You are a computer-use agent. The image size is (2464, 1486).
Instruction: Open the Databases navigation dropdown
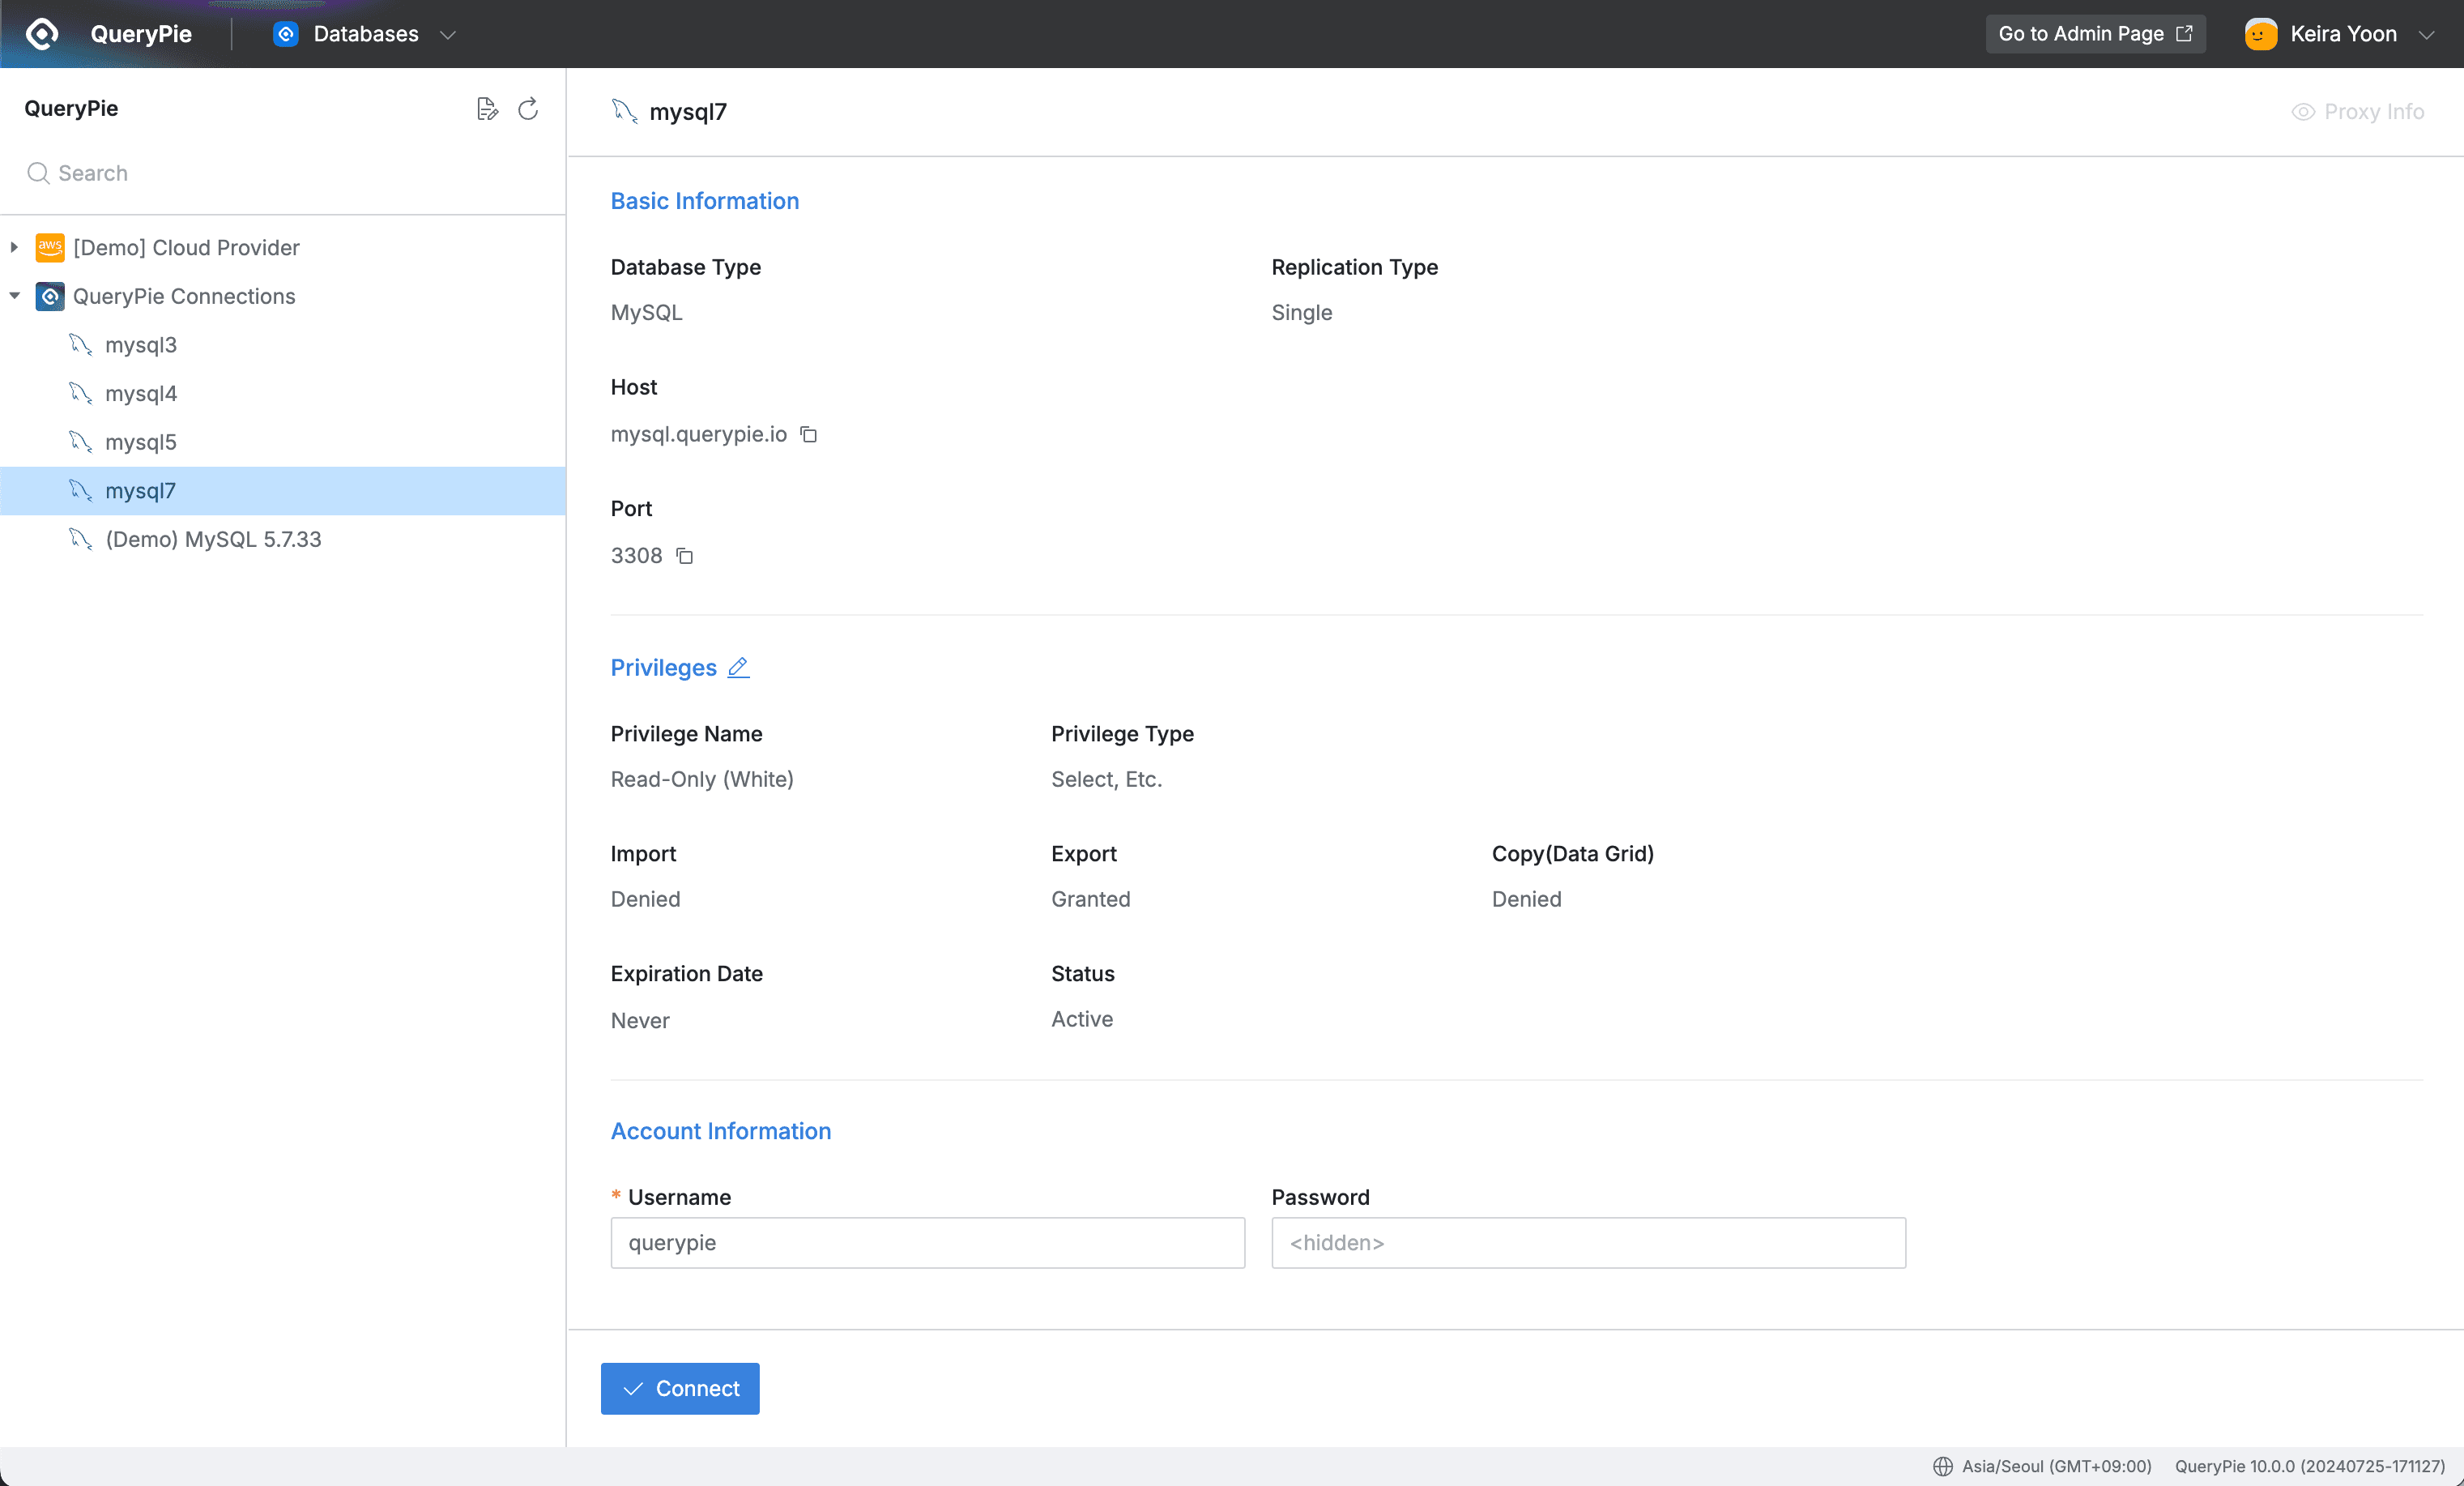click(449, 34)
